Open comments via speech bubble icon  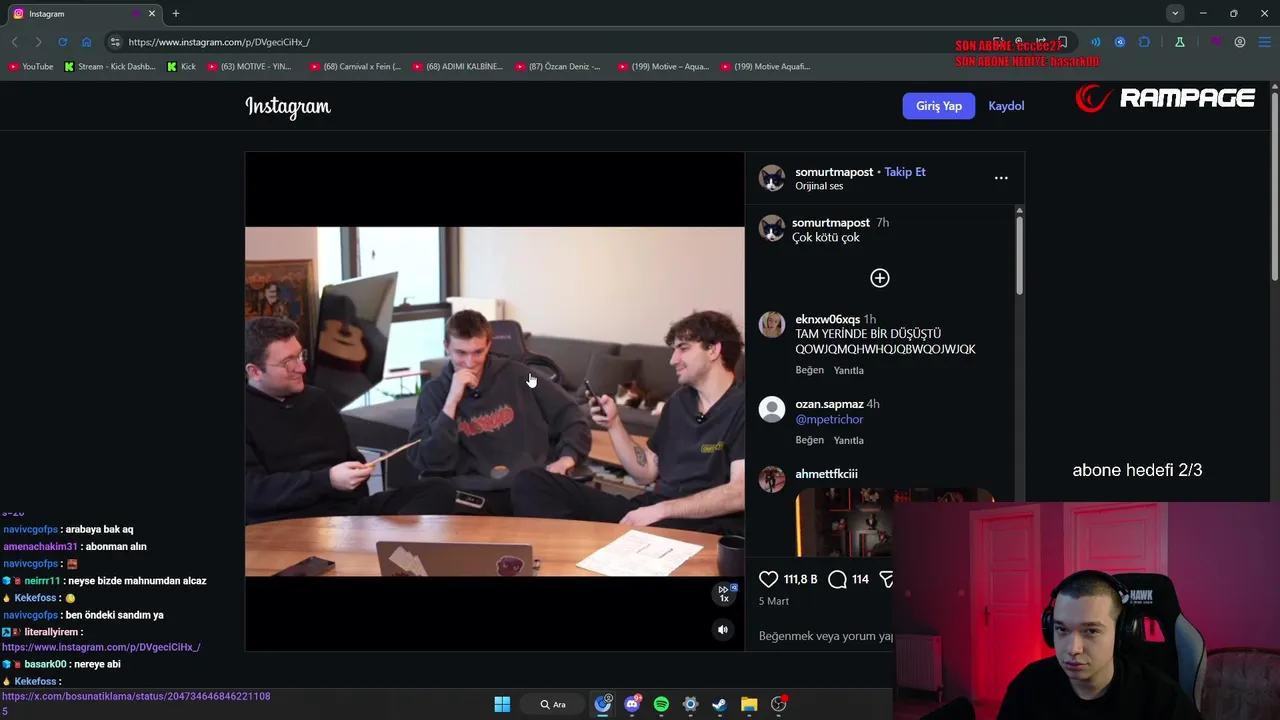(838, 579)
